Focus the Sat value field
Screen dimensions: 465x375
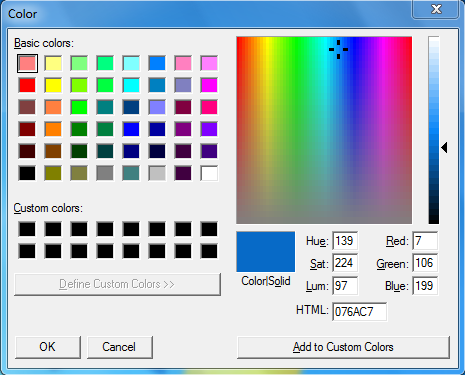[345, 263]
